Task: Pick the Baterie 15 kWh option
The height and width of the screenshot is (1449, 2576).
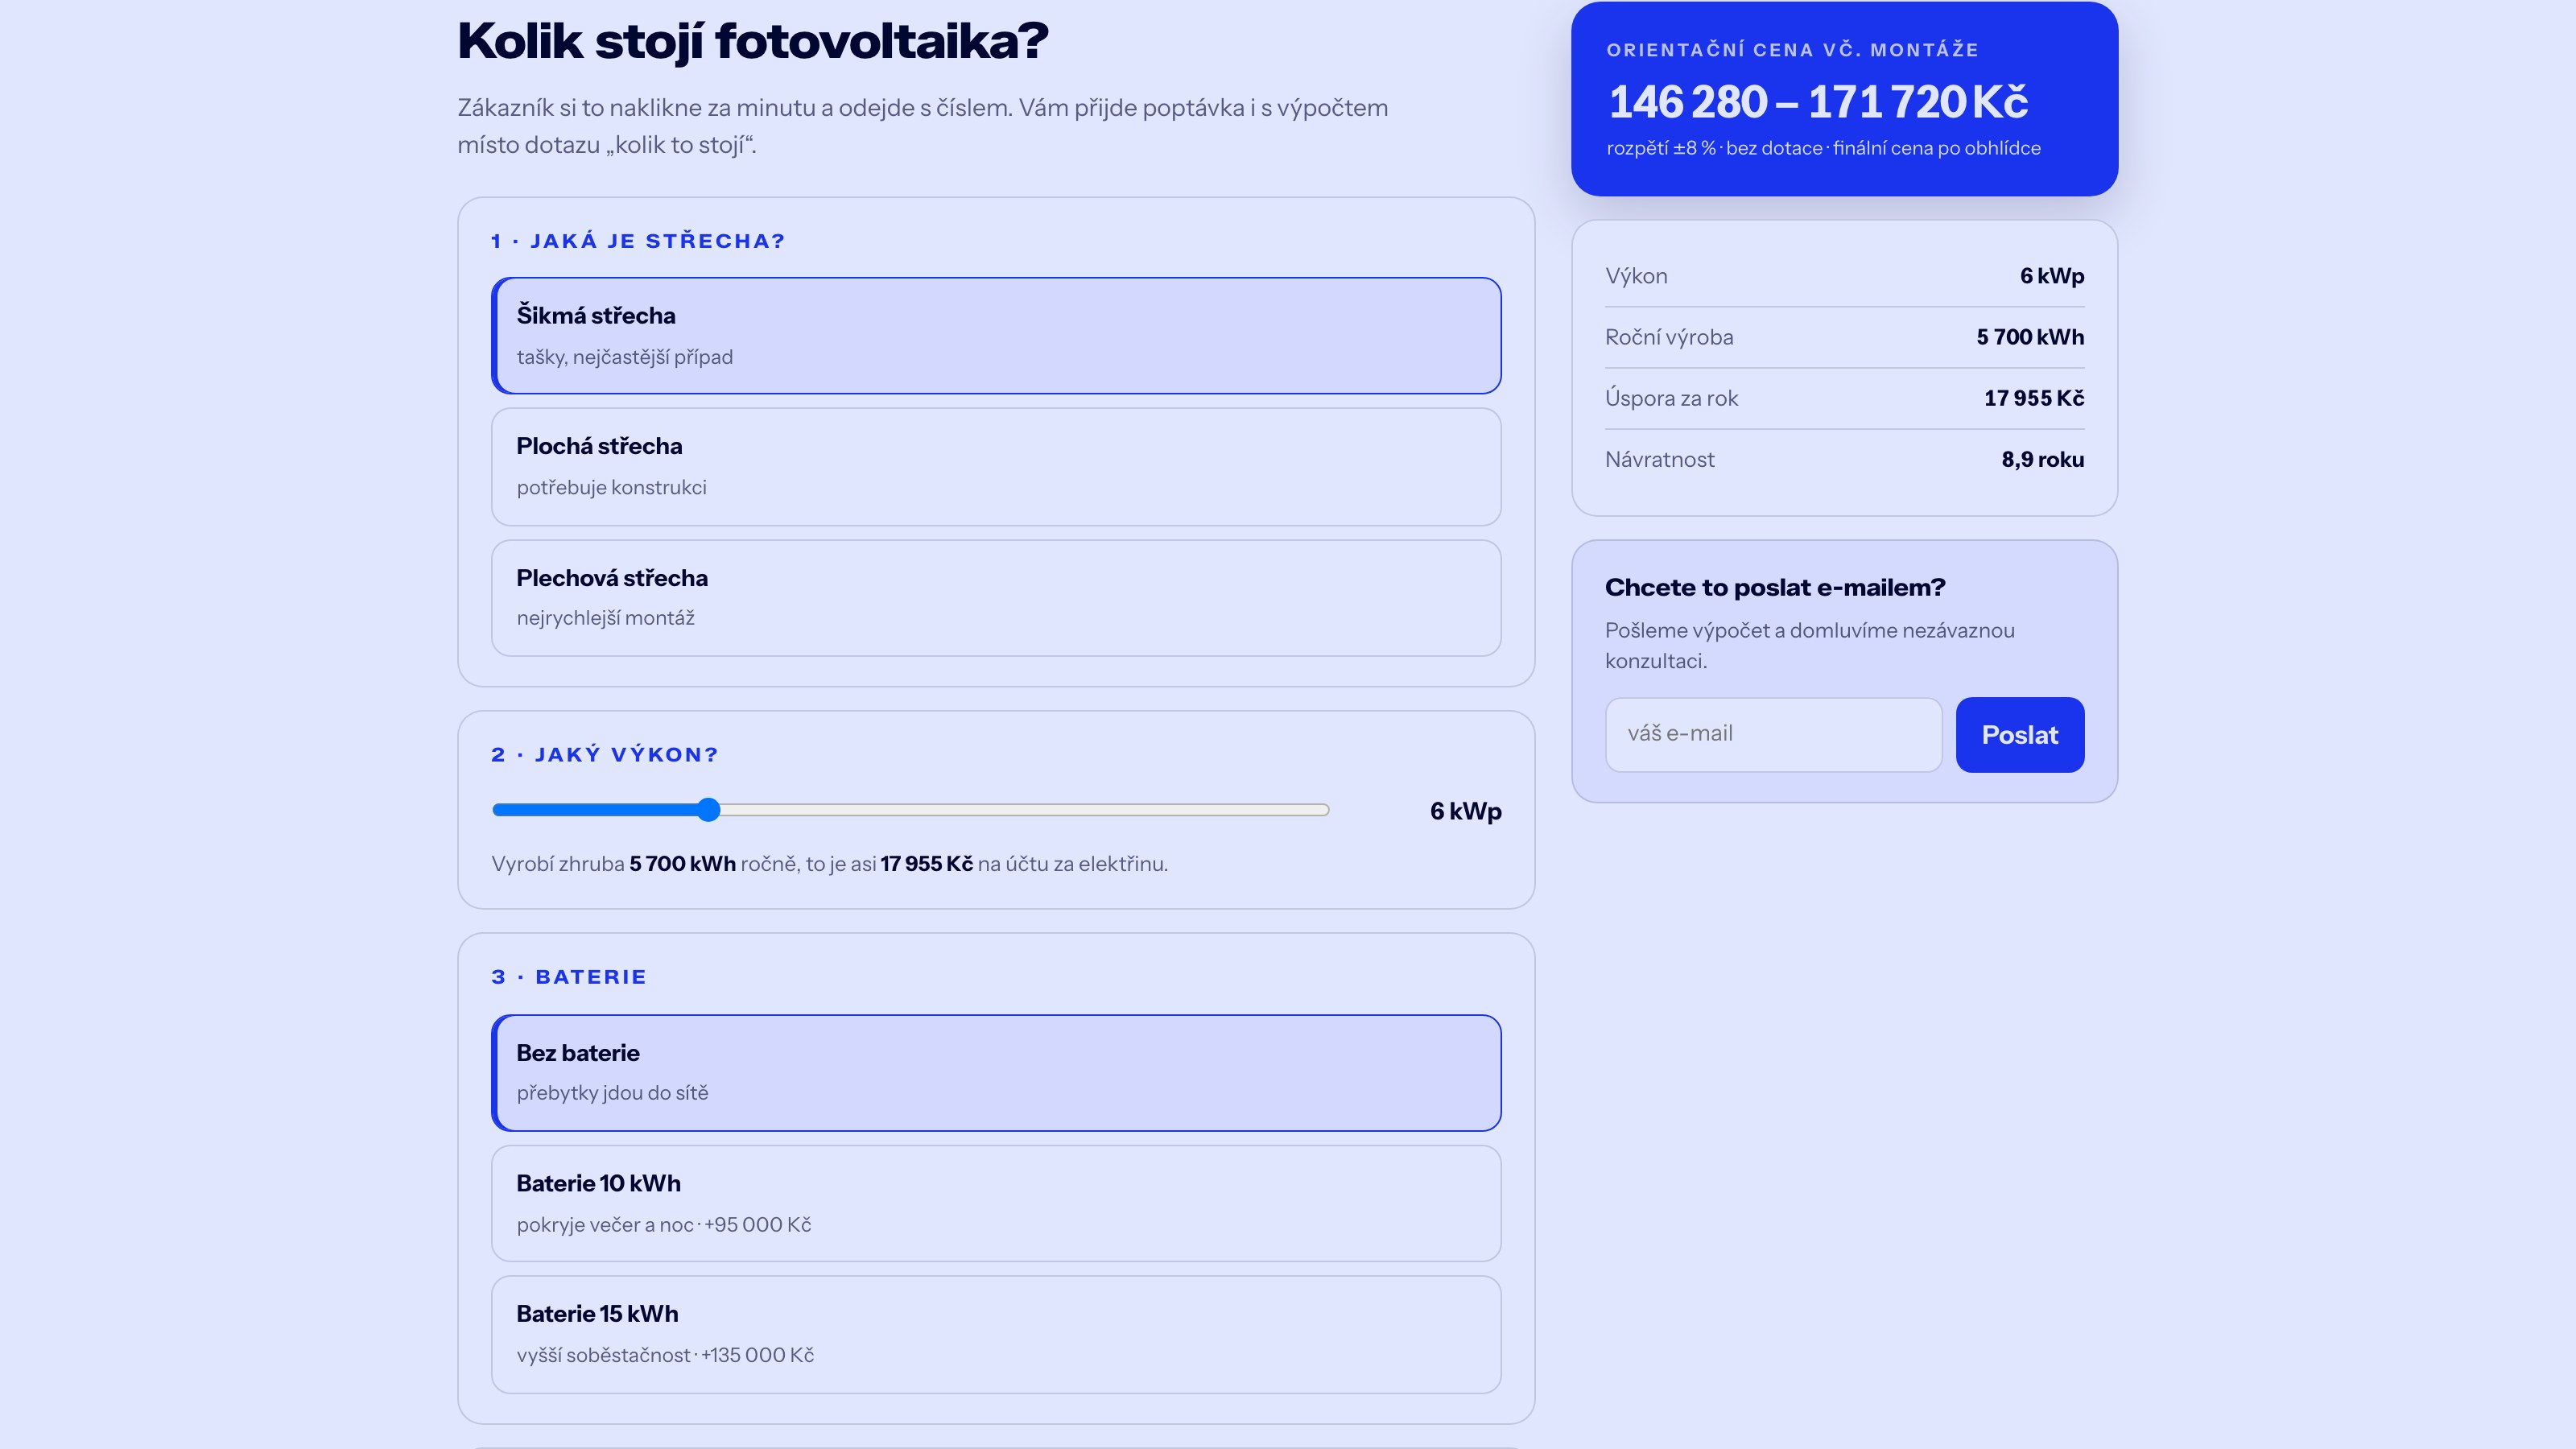Action: coord(996,1335)
